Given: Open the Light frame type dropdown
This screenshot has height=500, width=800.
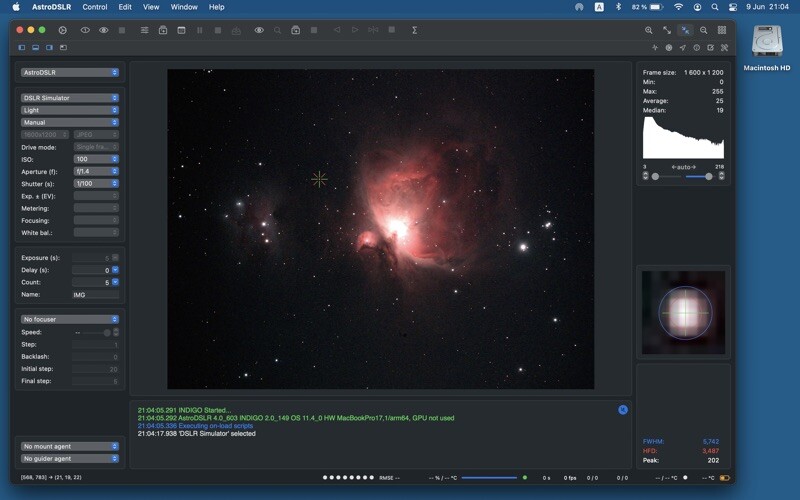Looking at the screenshot, I should coord(70,110).
